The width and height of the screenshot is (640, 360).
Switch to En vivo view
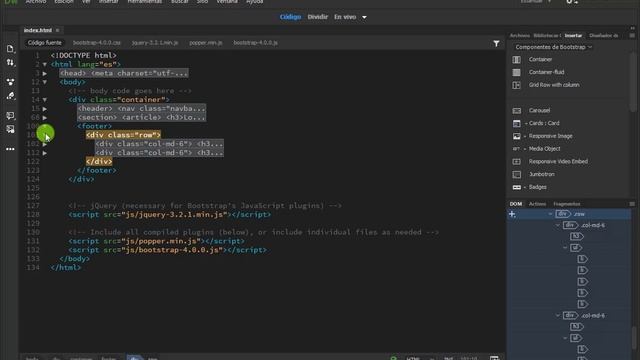pyautogui.click(x=345, y=17)
